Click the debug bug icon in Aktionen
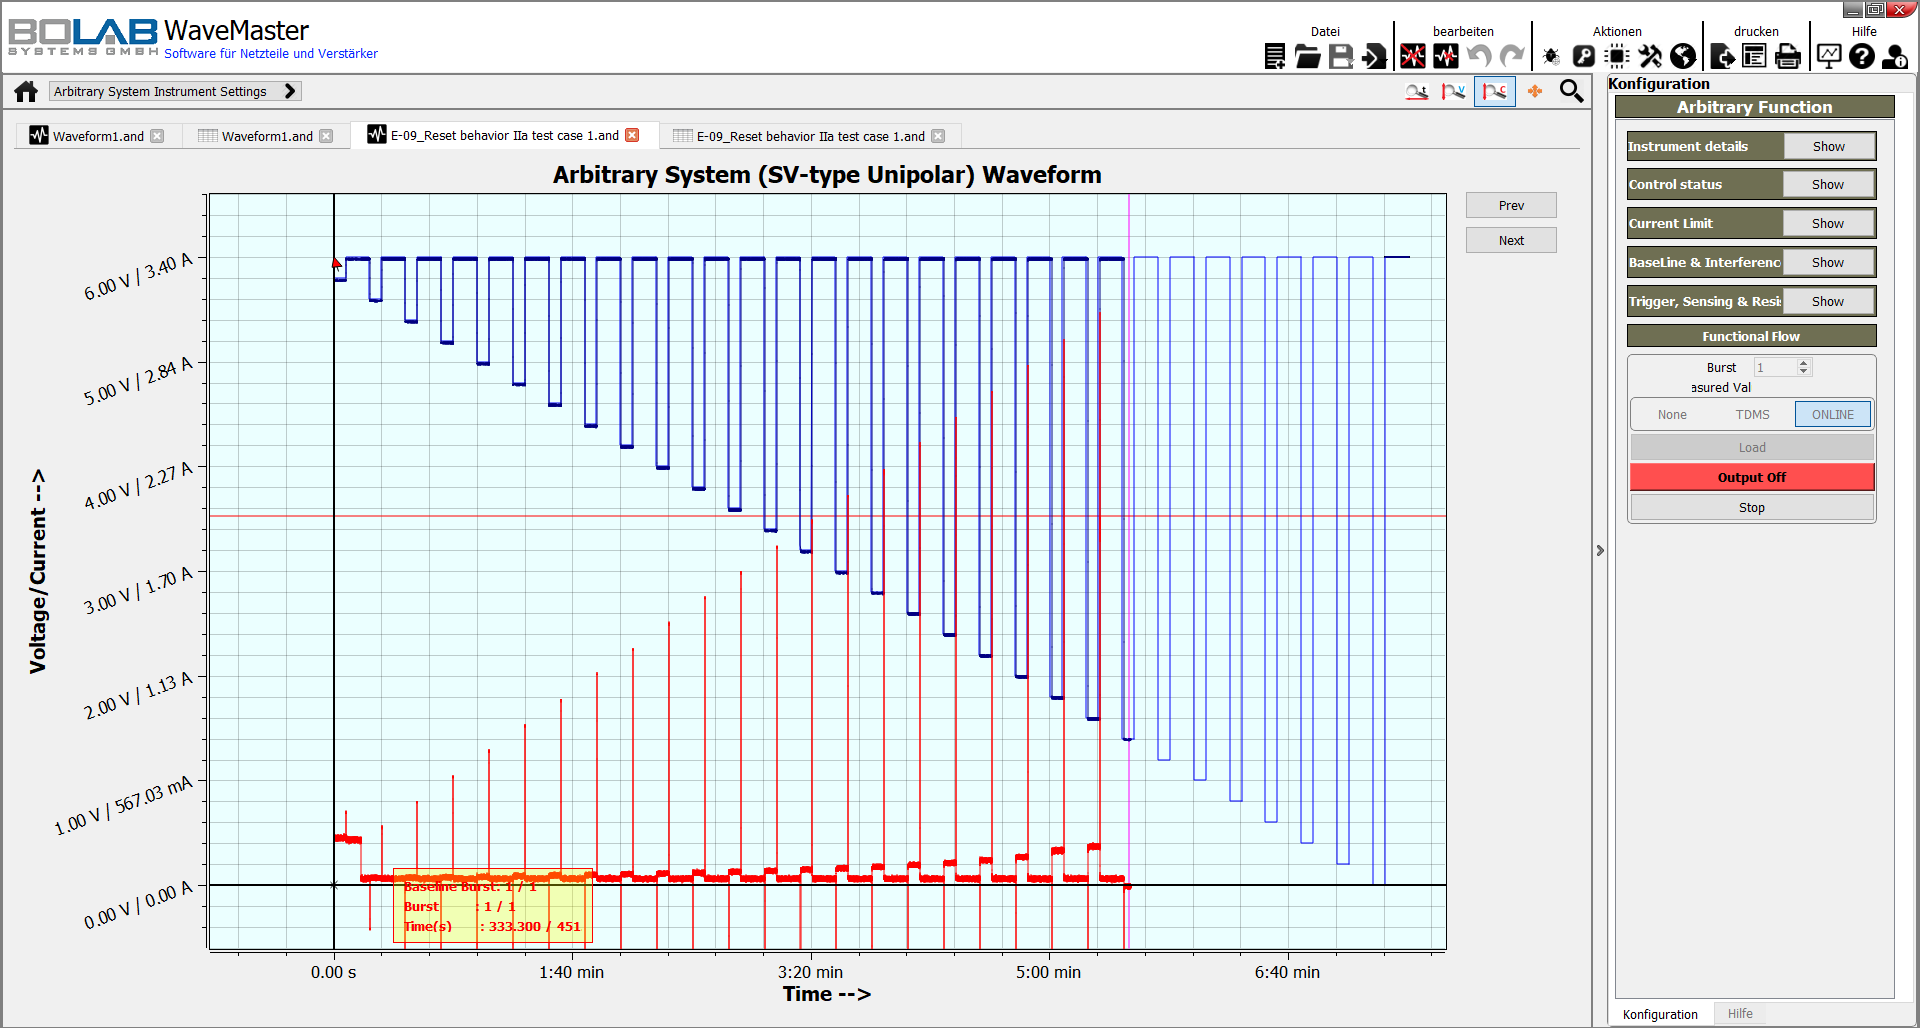Viewport: 1920px width, 1028px height. tap(1550, 57)
